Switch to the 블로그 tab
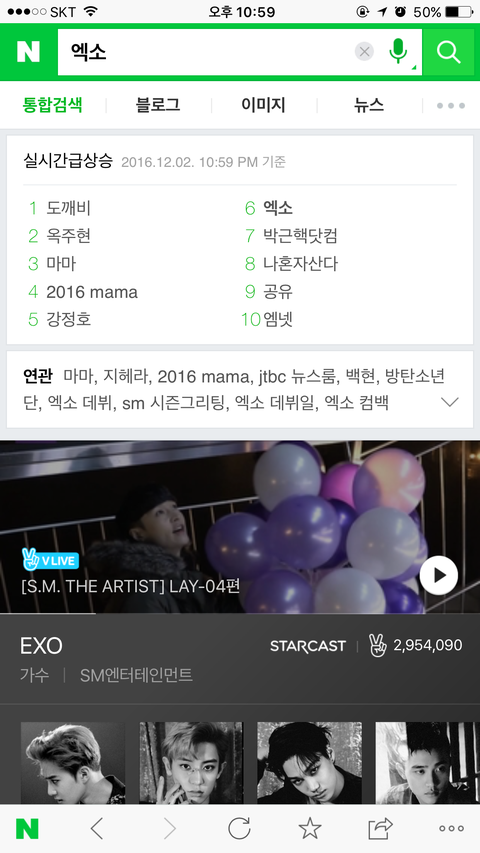Screen dimensions: 480x853 [x=158, y=105]
